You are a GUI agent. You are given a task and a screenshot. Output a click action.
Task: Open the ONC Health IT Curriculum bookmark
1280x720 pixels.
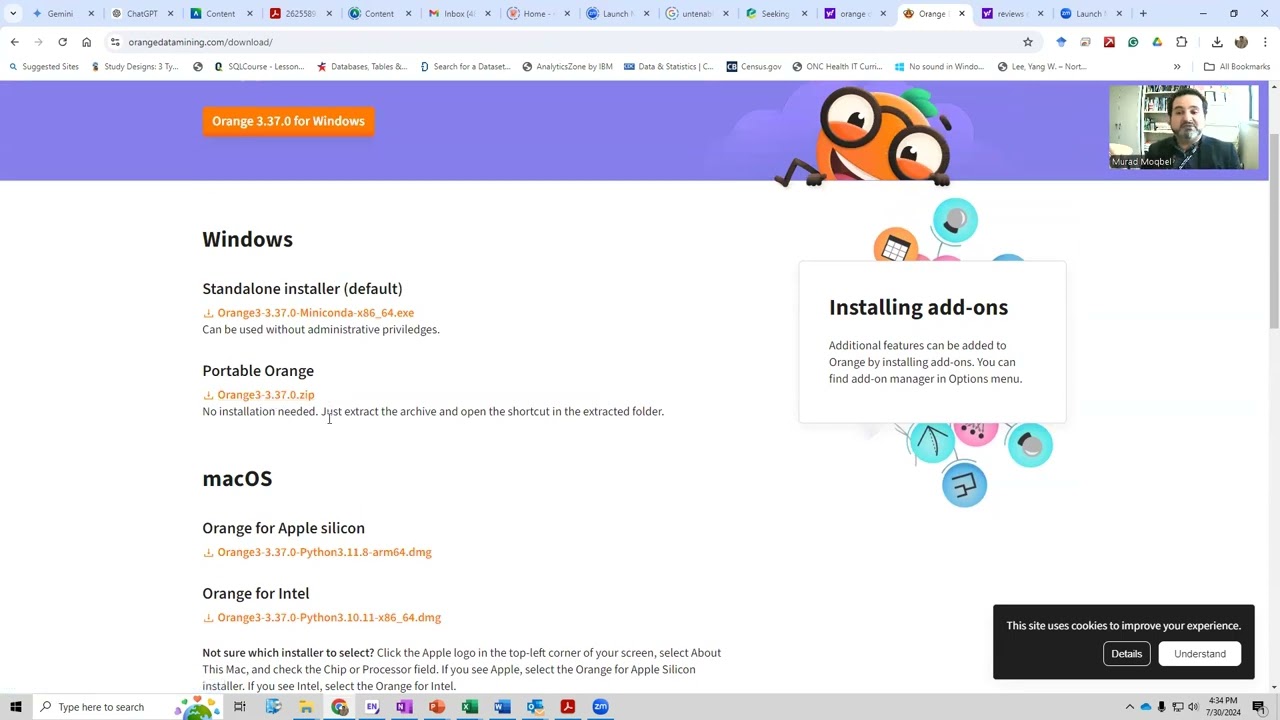pos(837,67)
